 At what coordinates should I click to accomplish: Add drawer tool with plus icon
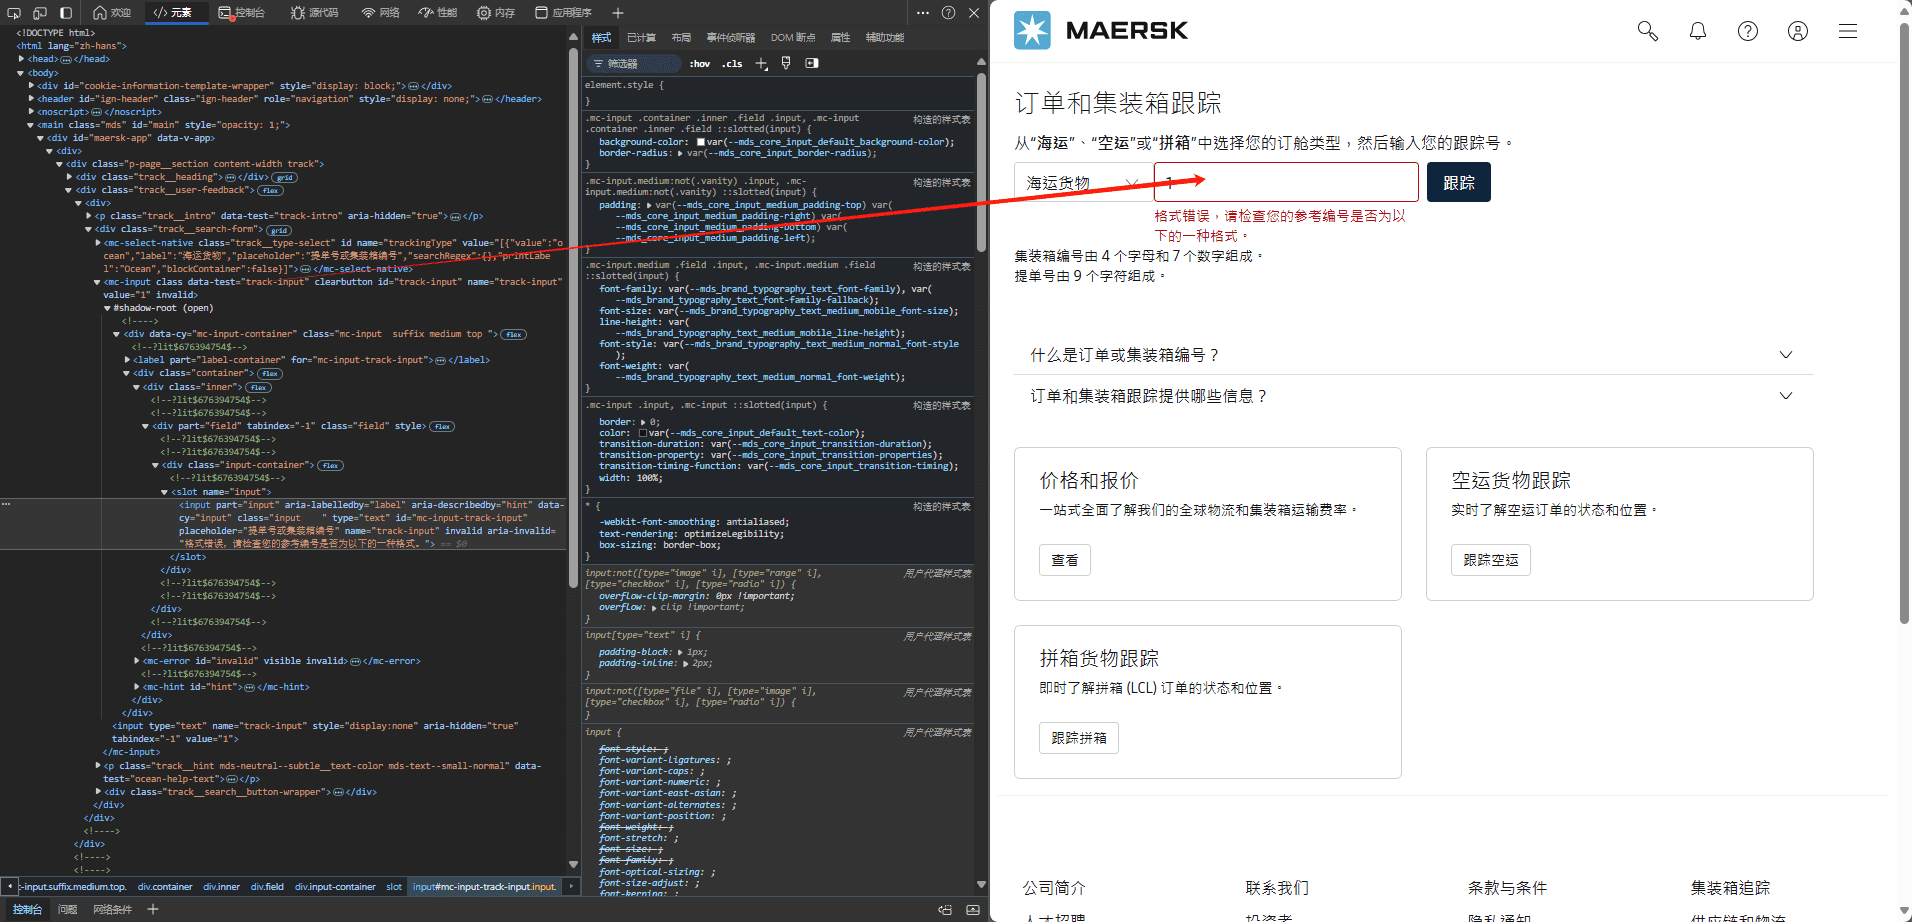tap(153, 909)
